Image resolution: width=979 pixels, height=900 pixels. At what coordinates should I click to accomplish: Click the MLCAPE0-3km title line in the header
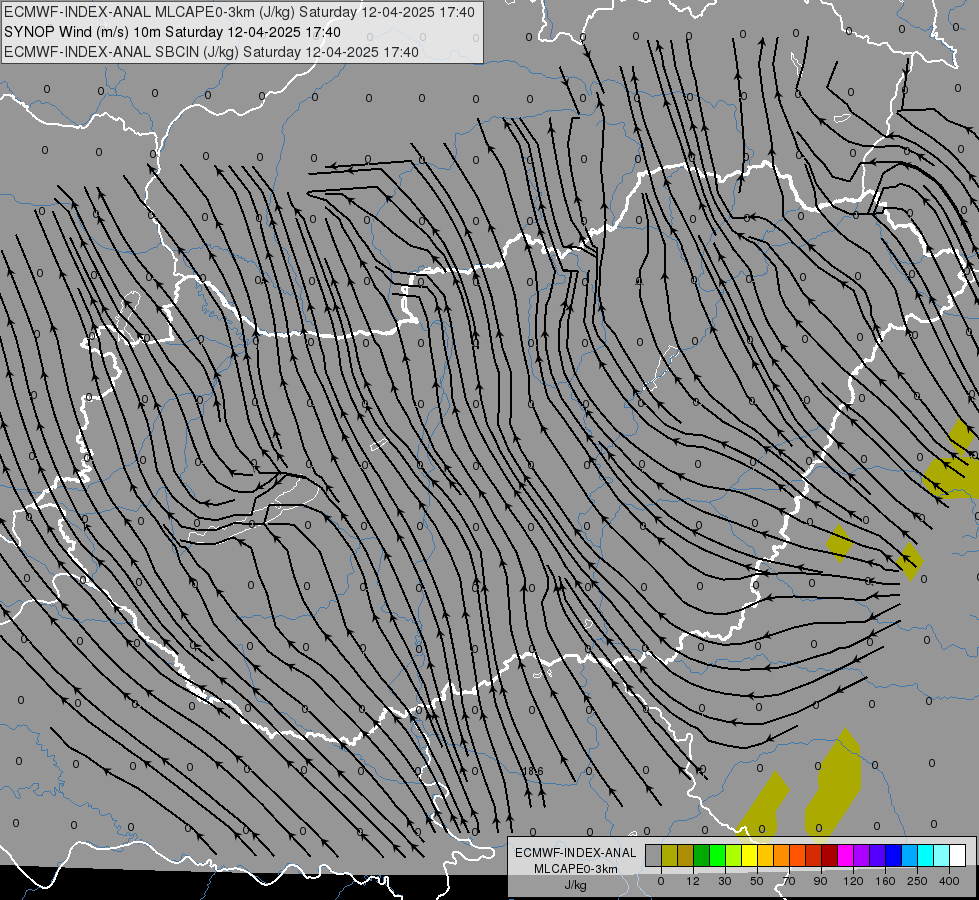239,12
